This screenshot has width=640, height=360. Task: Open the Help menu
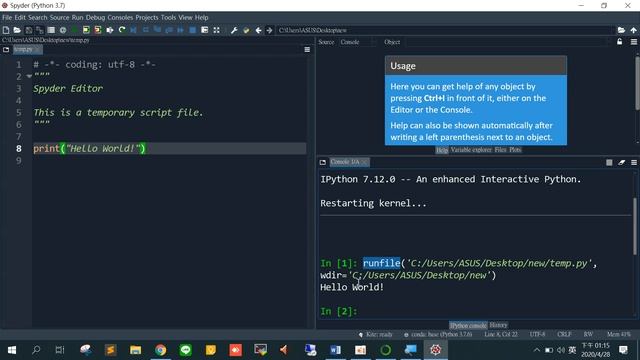click(x=201, y=18)
